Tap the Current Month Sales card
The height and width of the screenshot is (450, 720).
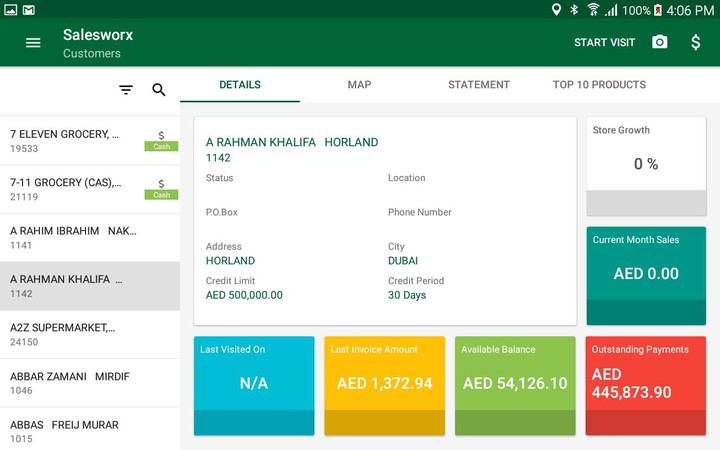[646, 275]
